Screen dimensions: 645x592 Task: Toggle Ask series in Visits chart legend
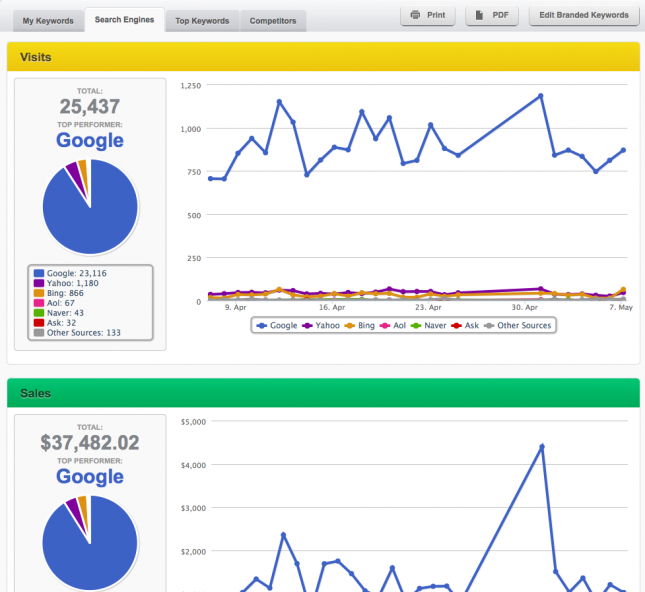[x=465, y=325]
